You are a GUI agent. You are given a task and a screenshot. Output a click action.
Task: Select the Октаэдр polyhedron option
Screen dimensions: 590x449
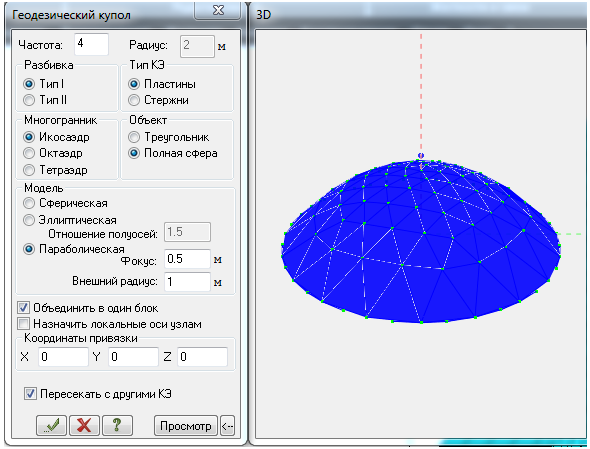[53, 153]
